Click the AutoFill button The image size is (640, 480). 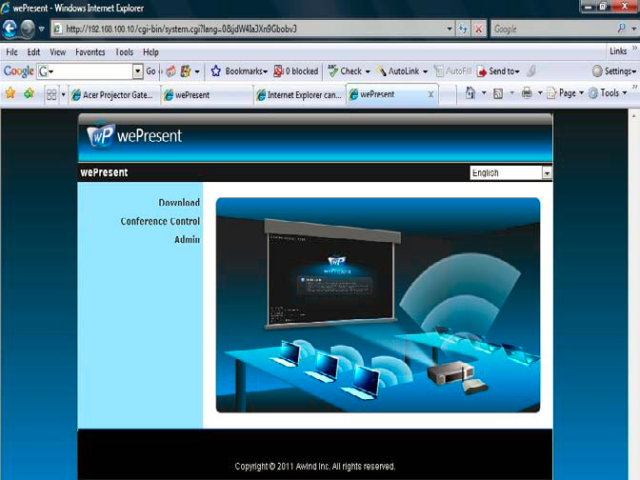[x=453, y=71]
